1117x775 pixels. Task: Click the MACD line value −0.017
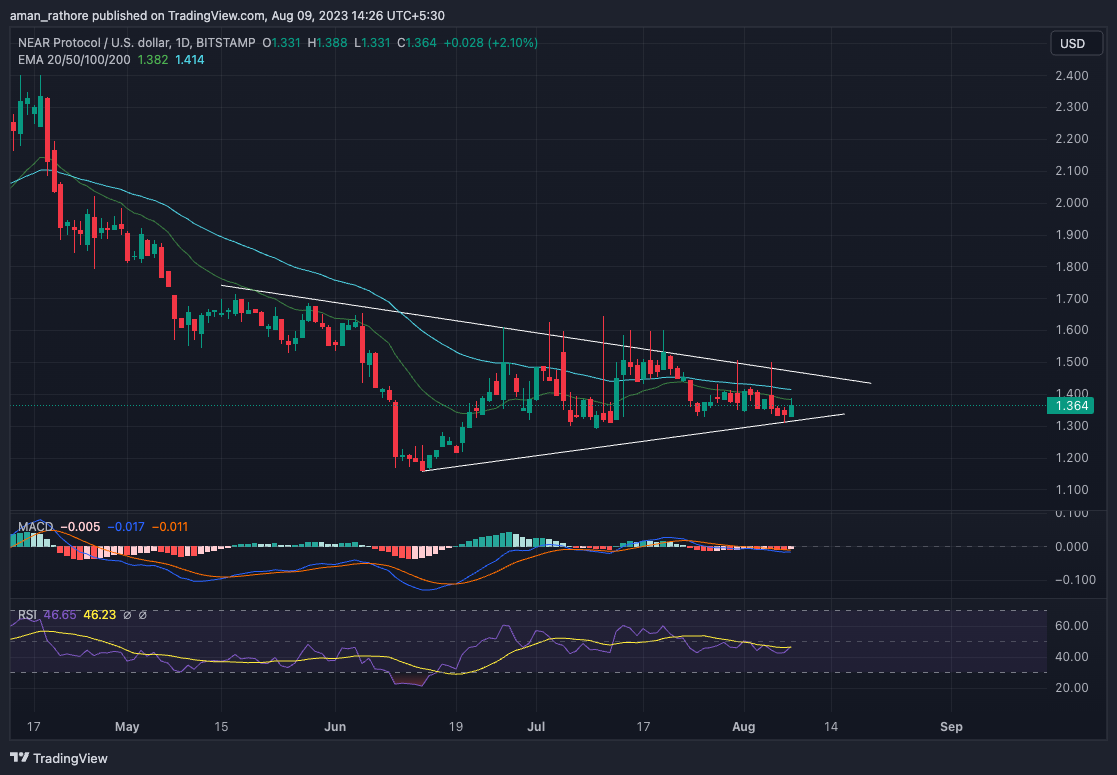(125, 527)
